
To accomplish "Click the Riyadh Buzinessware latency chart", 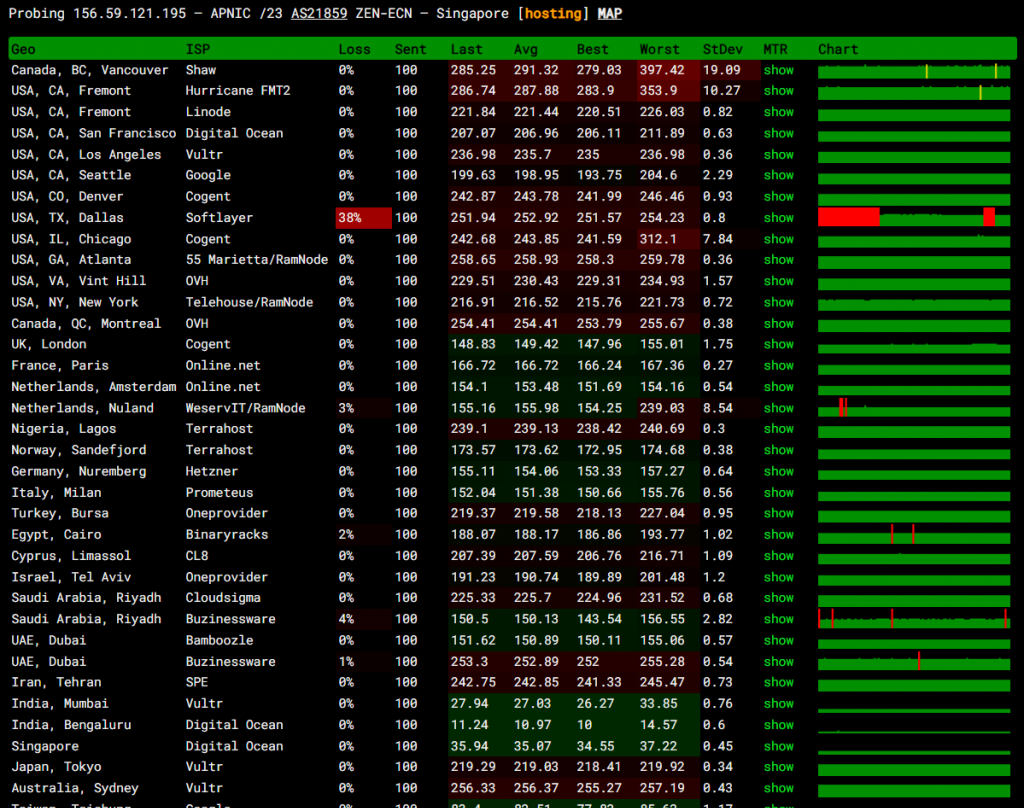I will pos(914,619).
